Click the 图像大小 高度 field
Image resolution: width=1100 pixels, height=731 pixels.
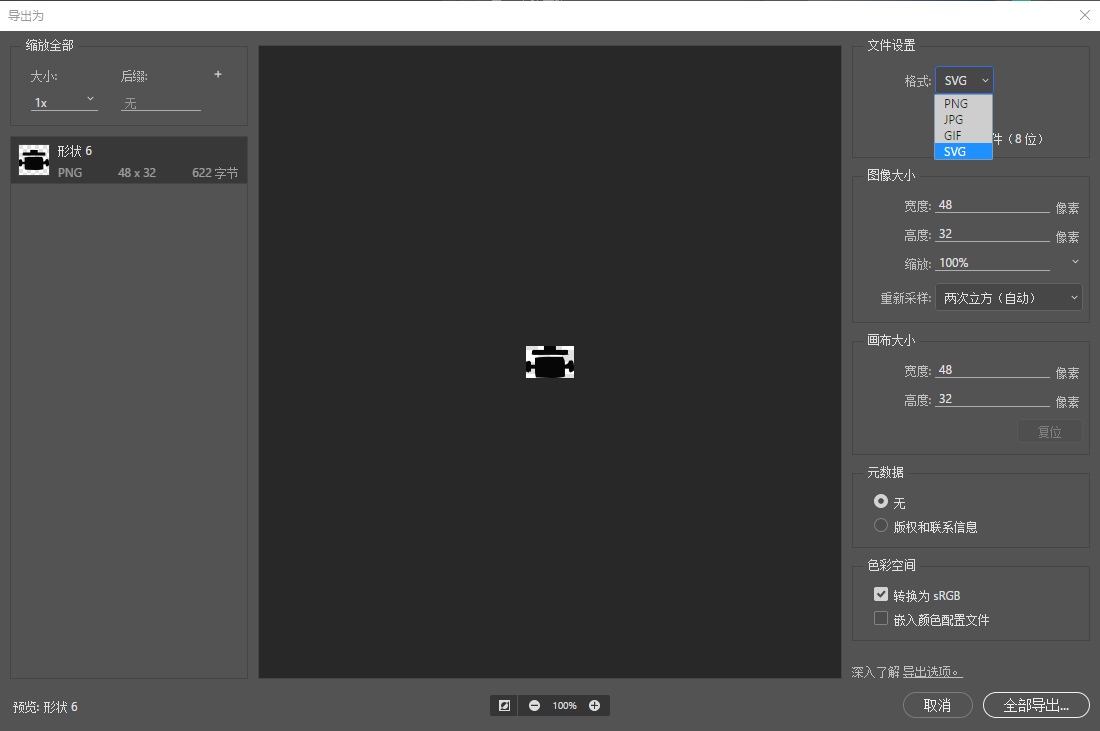coord(993,234)
